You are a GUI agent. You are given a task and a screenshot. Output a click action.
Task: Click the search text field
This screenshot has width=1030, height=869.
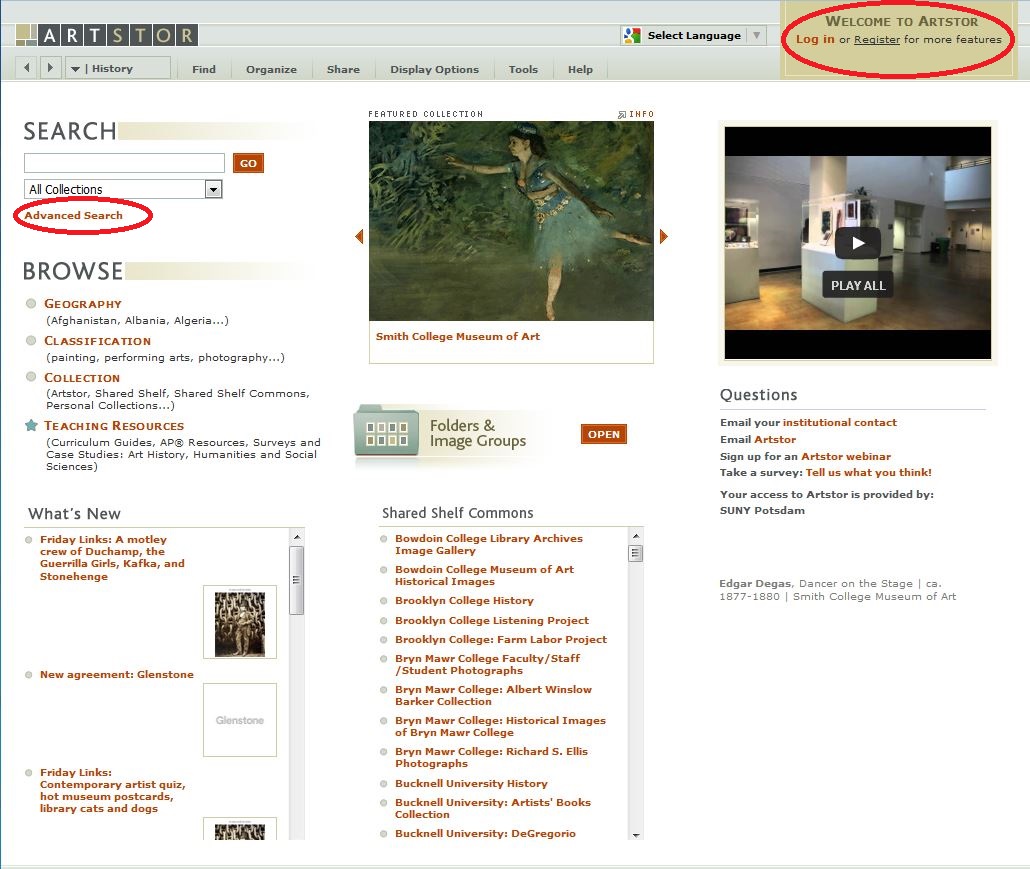coord(124,163)
